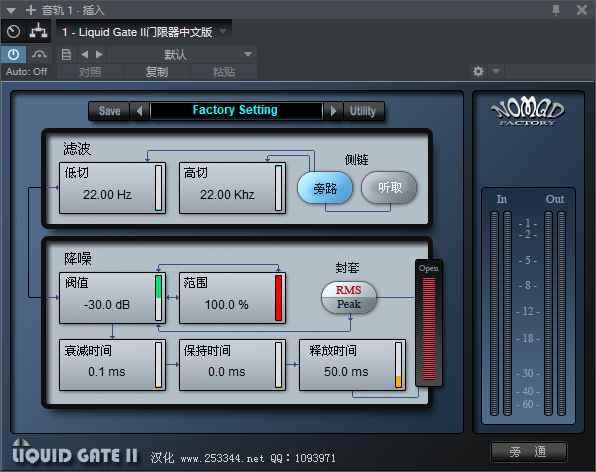
Task: Click the circular knob icon in the header
Action: (13, 32)
